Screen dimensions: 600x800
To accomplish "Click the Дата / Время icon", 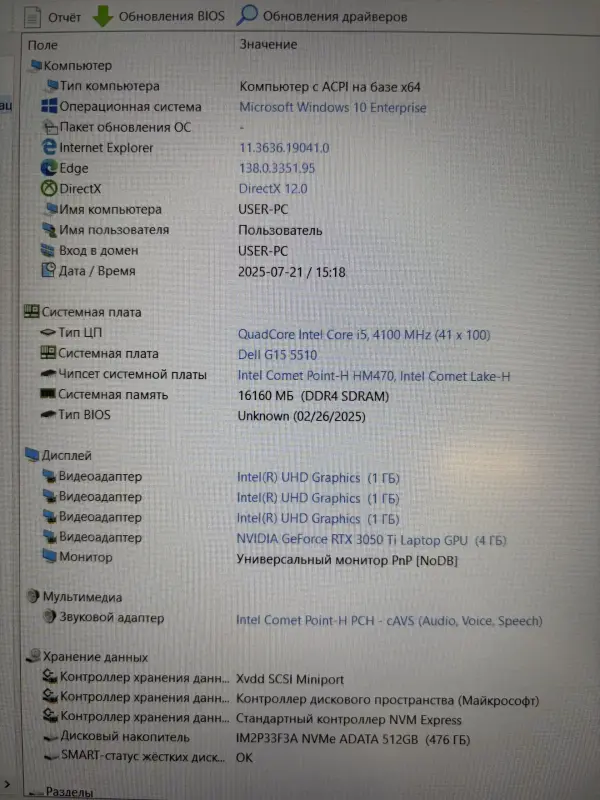I will tap(48, 270).
